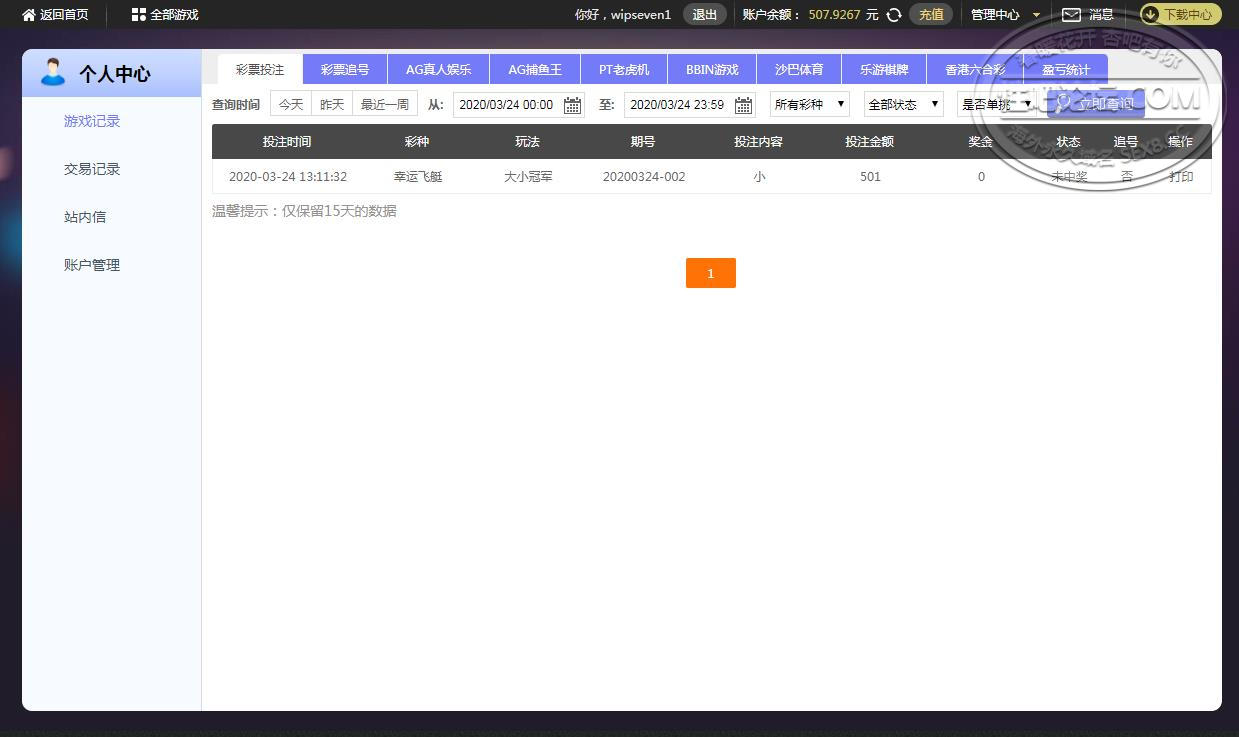The height and width of the screenshot is (737, 1239).
Task: Click the bet time 2020-03-24 13:11:32
Action: [x=288, y=177]
